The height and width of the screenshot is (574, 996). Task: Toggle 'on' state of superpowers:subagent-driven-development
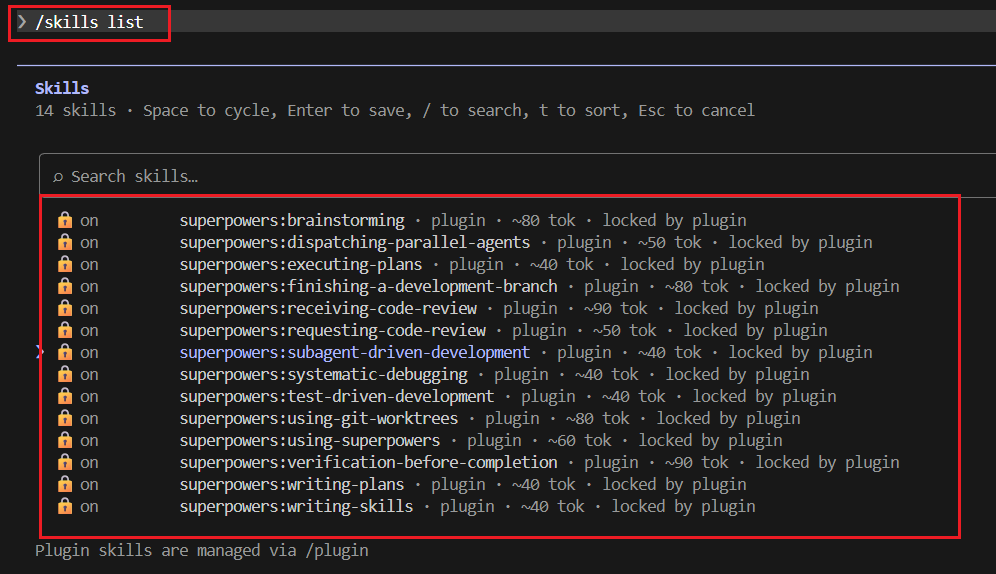[x=89, y=353]
